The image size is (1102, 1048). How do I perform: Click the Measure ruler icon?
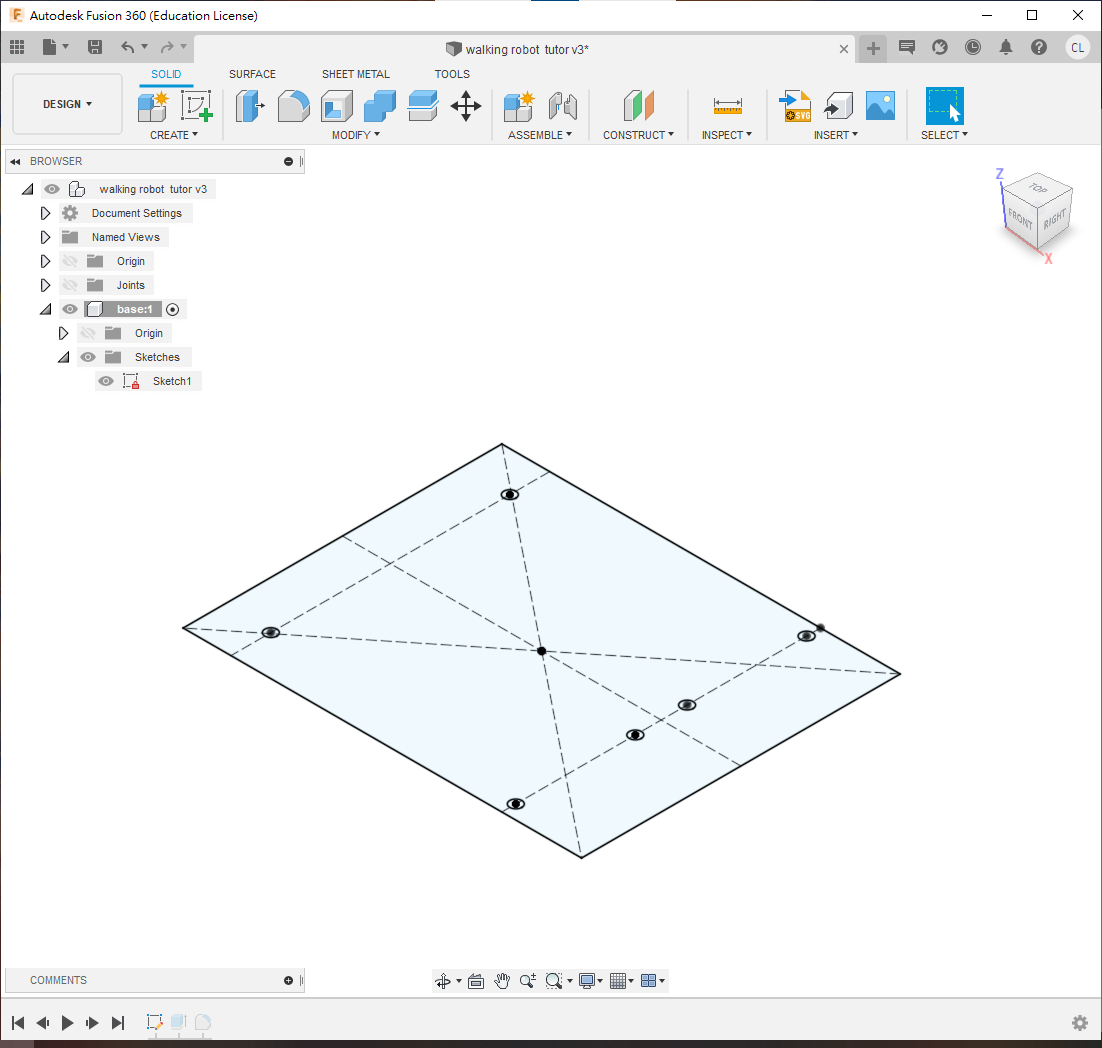click(x=727, y=106)
